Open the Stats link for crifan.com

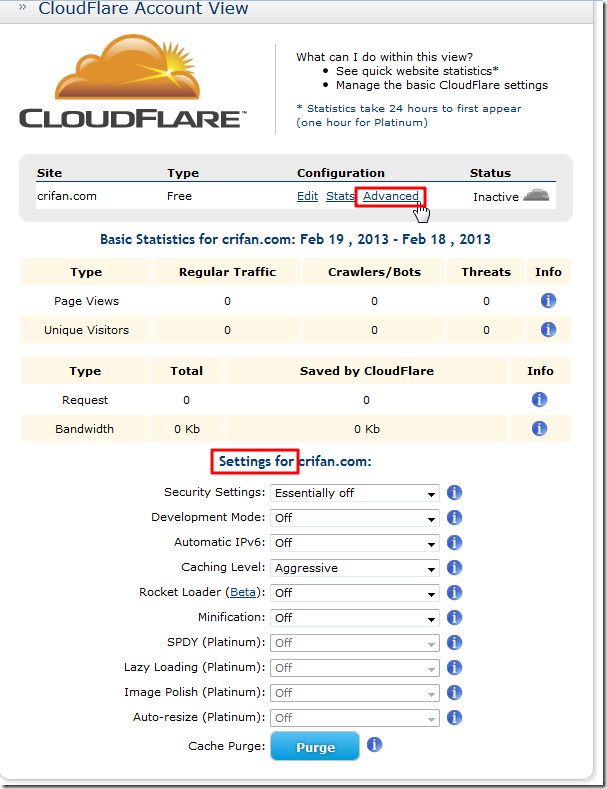340,196
